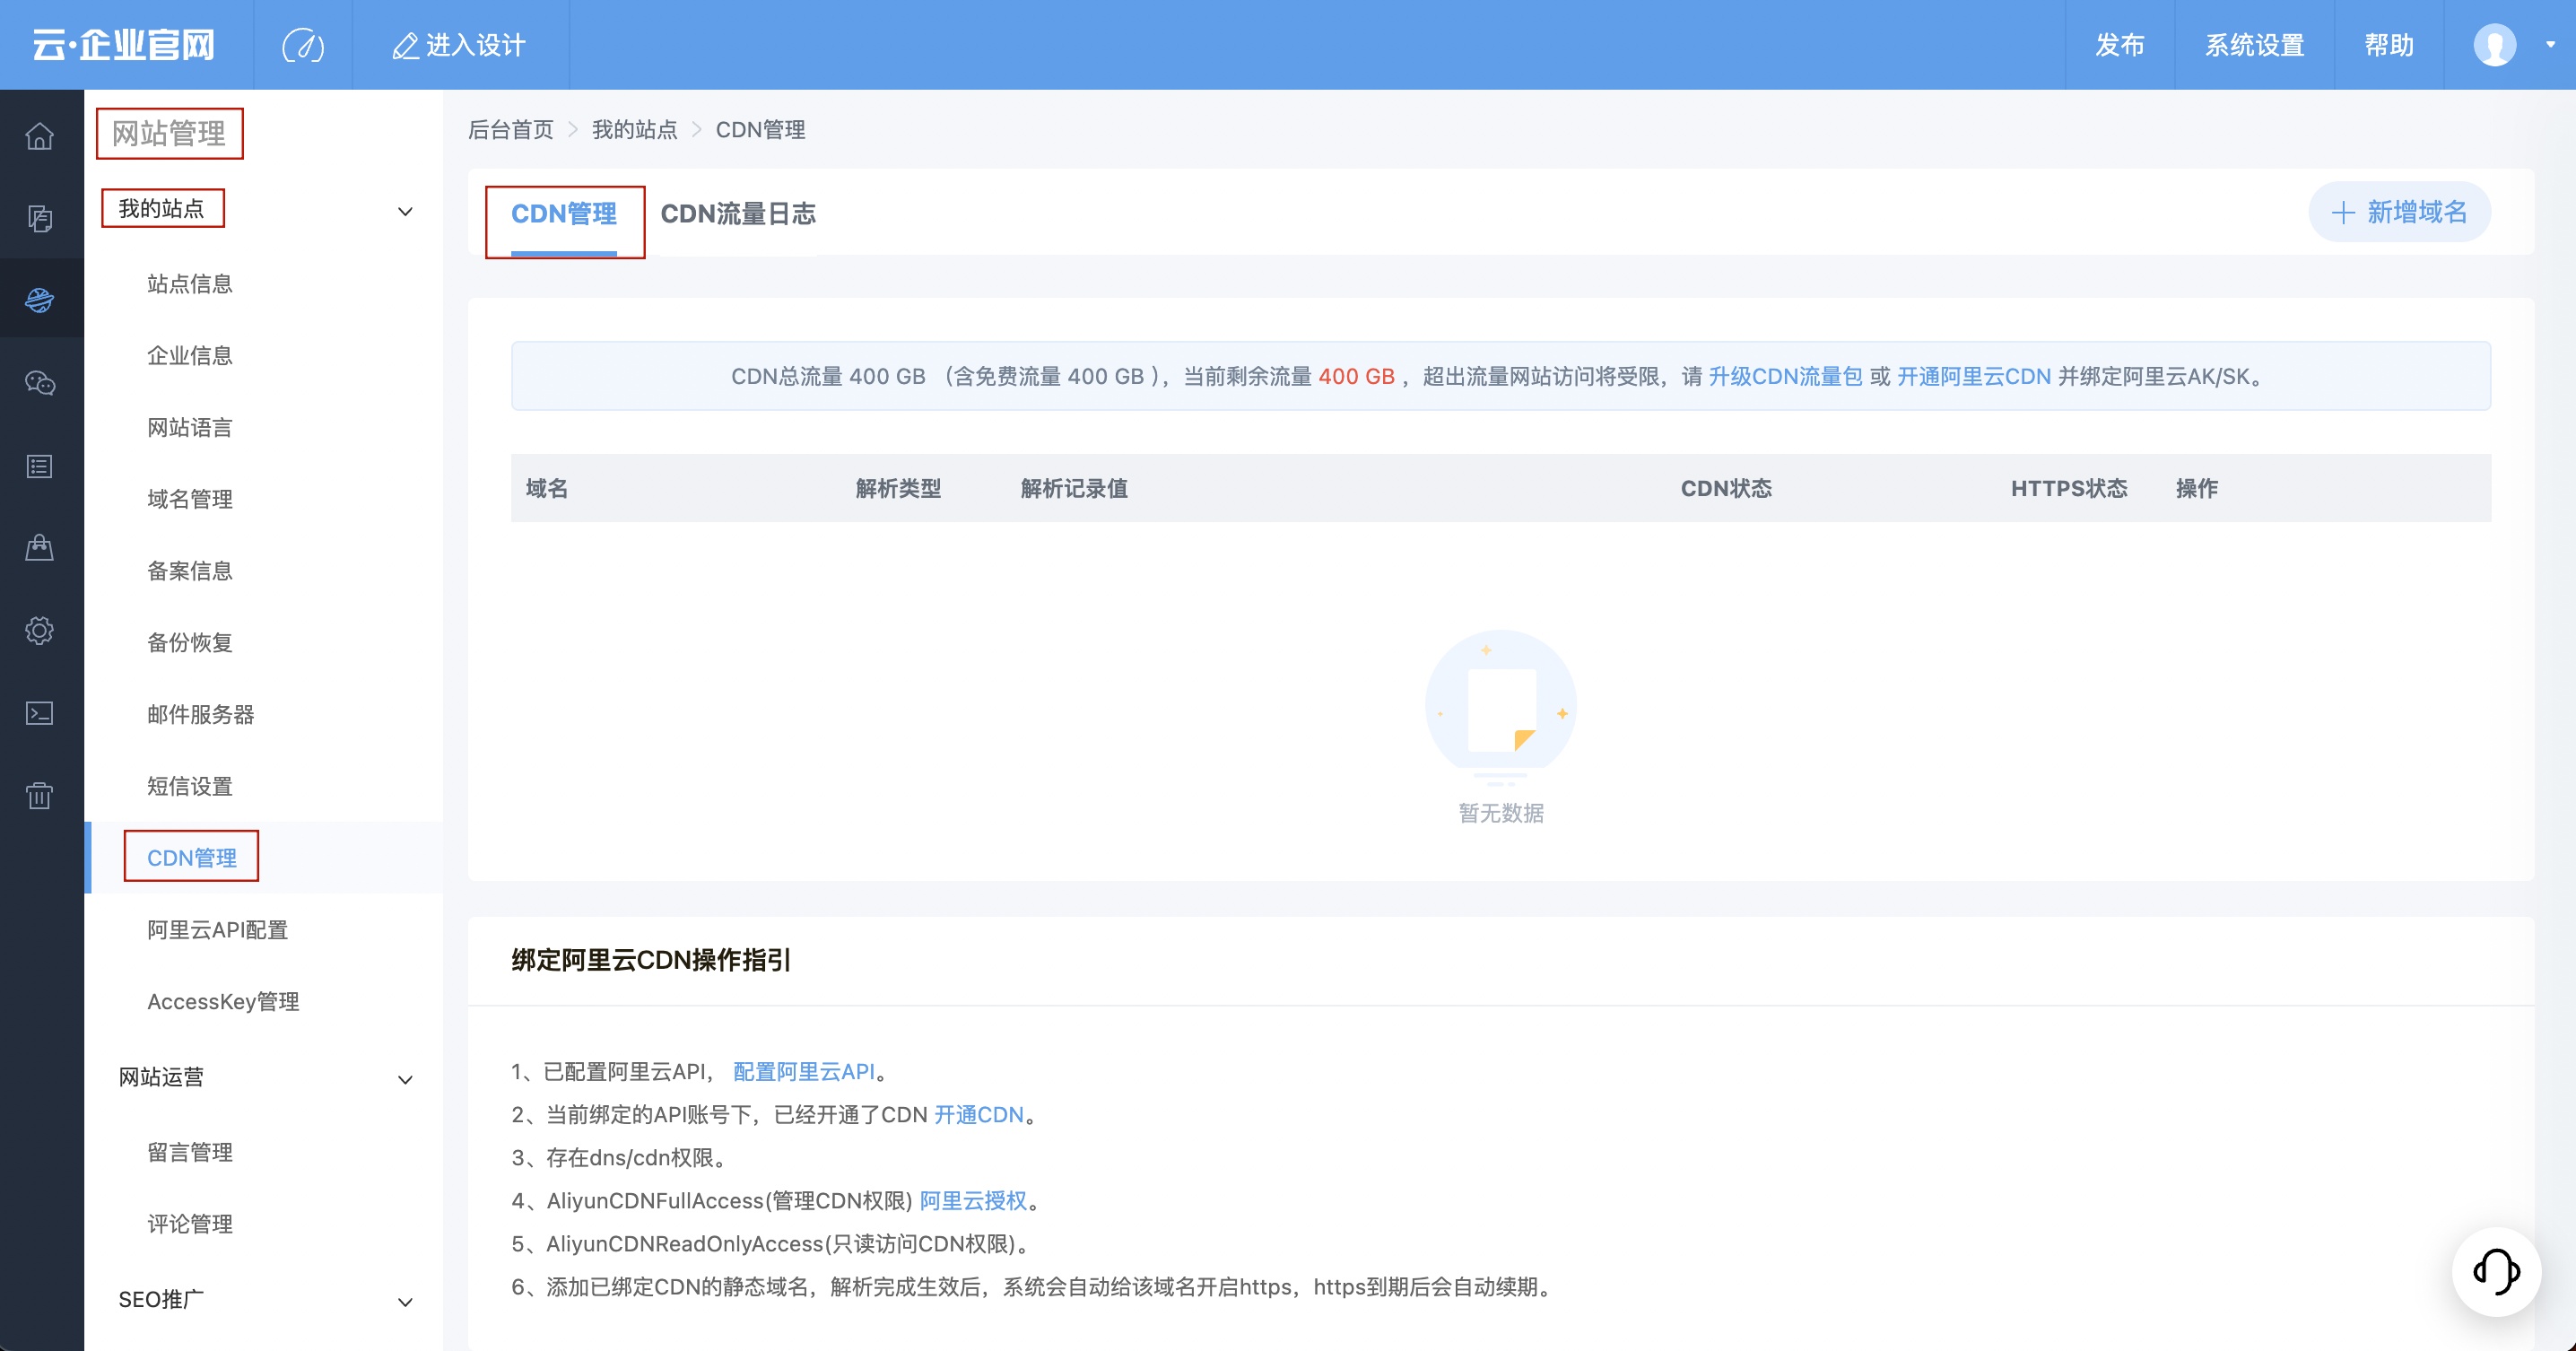The height and width of the screenshot is (1351, 2576).
Task: Click the red 400 GB remaining value
Action: (x=1356, y=376)
